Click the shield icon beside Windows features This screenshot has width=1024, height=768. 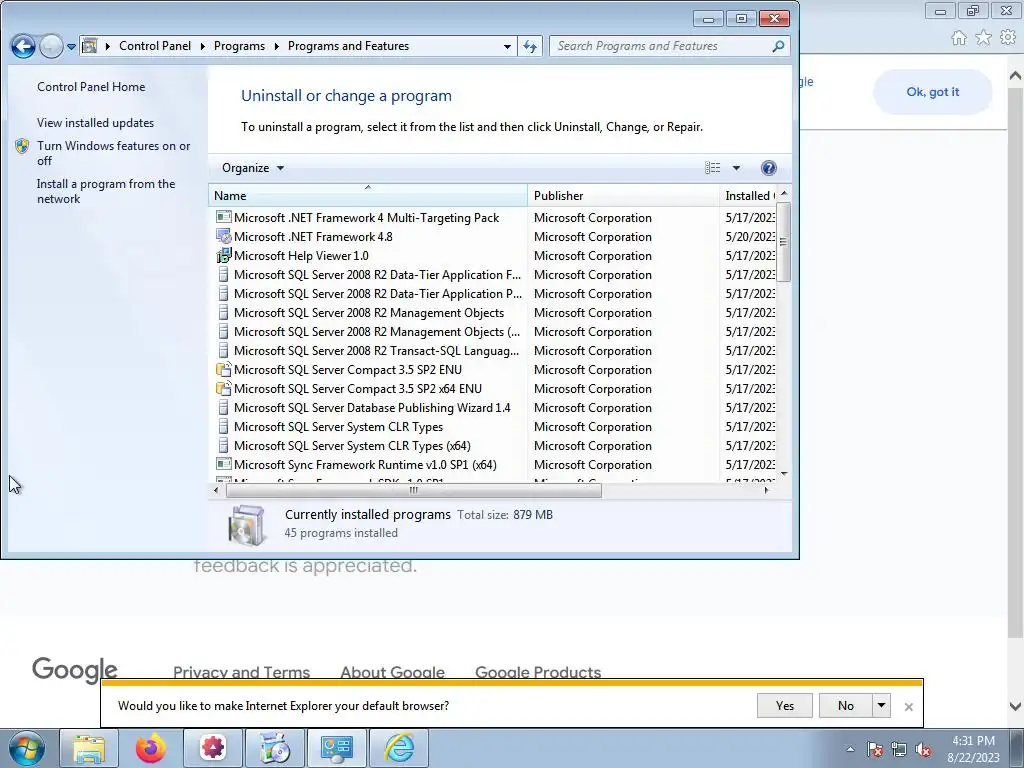(x=22, y=146)
